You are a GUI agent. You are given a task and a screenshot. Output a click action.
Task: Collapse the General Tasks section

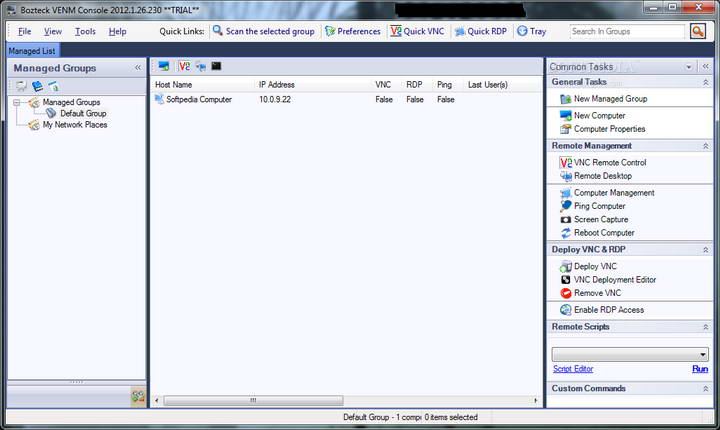click(705, 82)
